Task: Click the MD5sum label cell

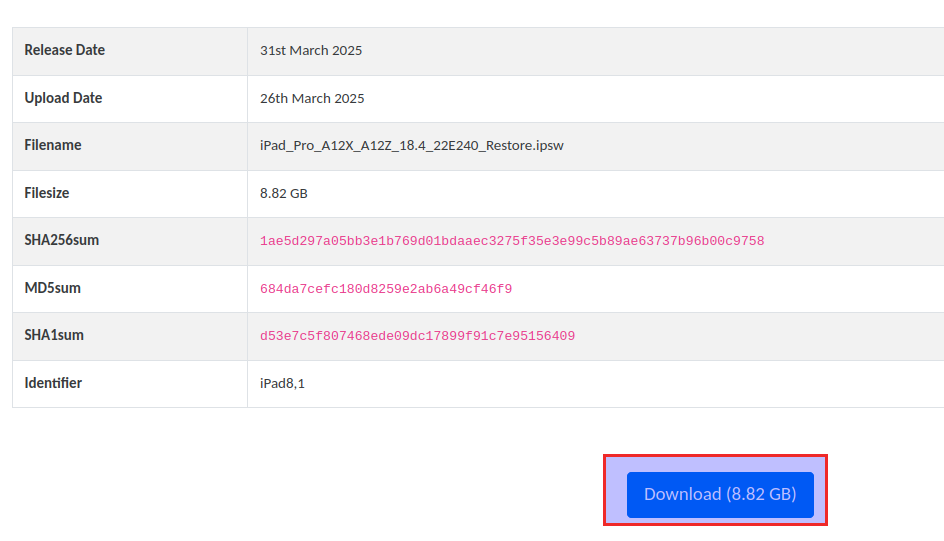Action: coord(53,288)
